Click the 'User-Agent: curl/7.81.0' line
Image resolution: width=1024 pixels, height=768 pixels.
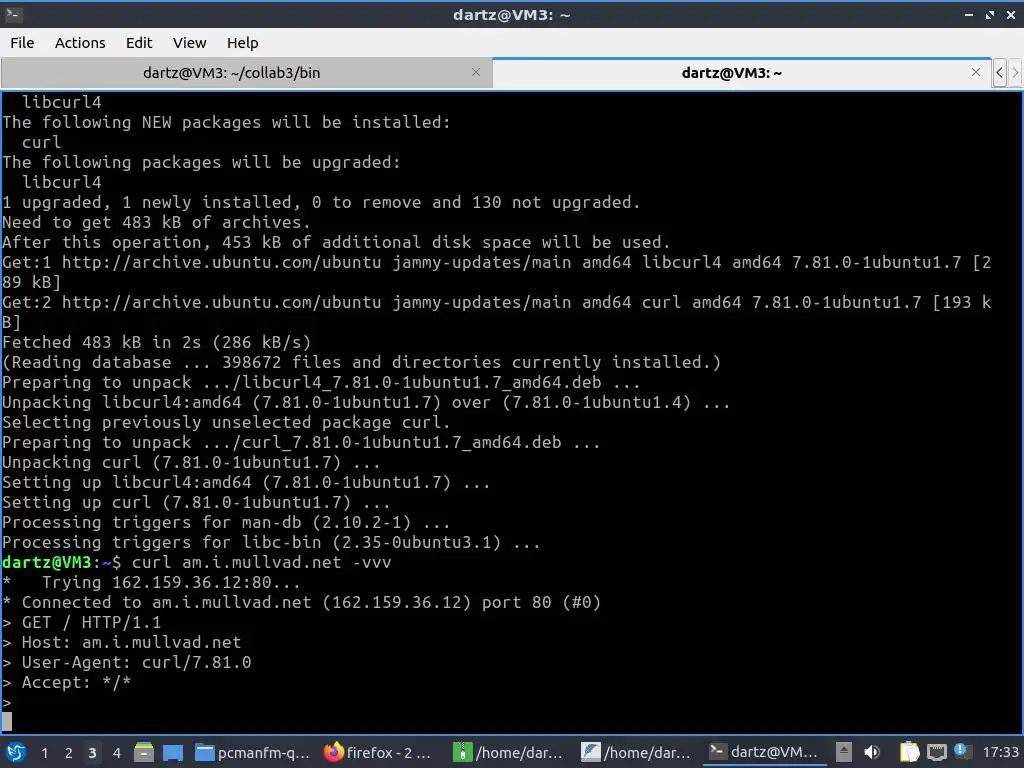[x=136, y=663]
